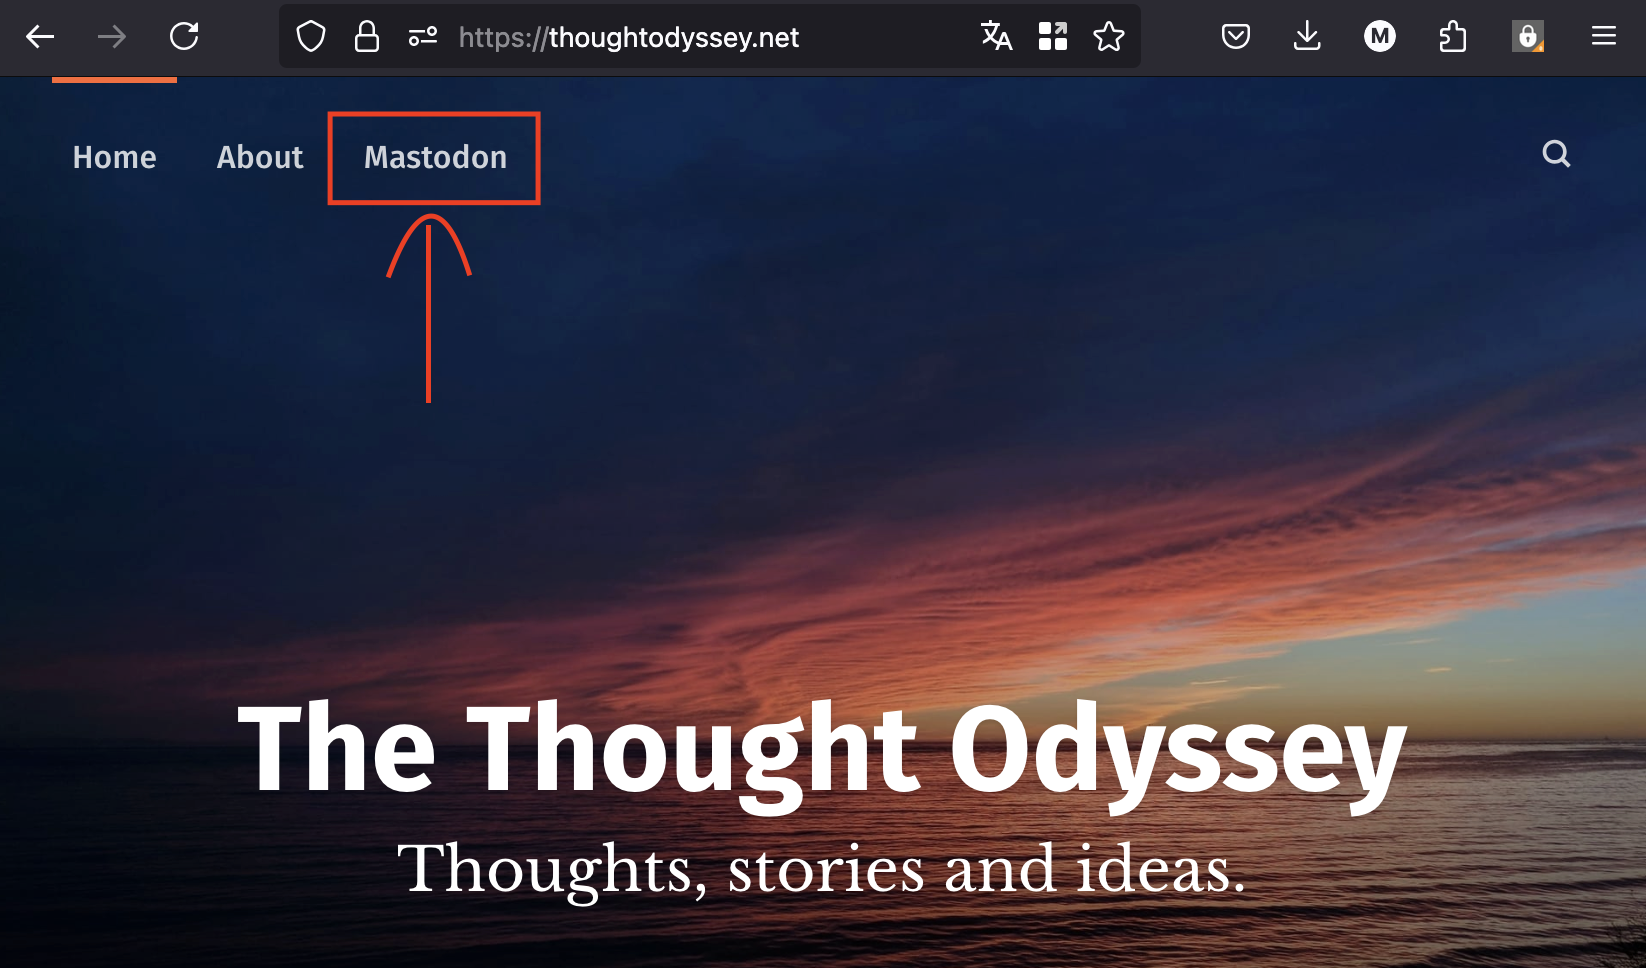Reload the current page

coord(184,37)
